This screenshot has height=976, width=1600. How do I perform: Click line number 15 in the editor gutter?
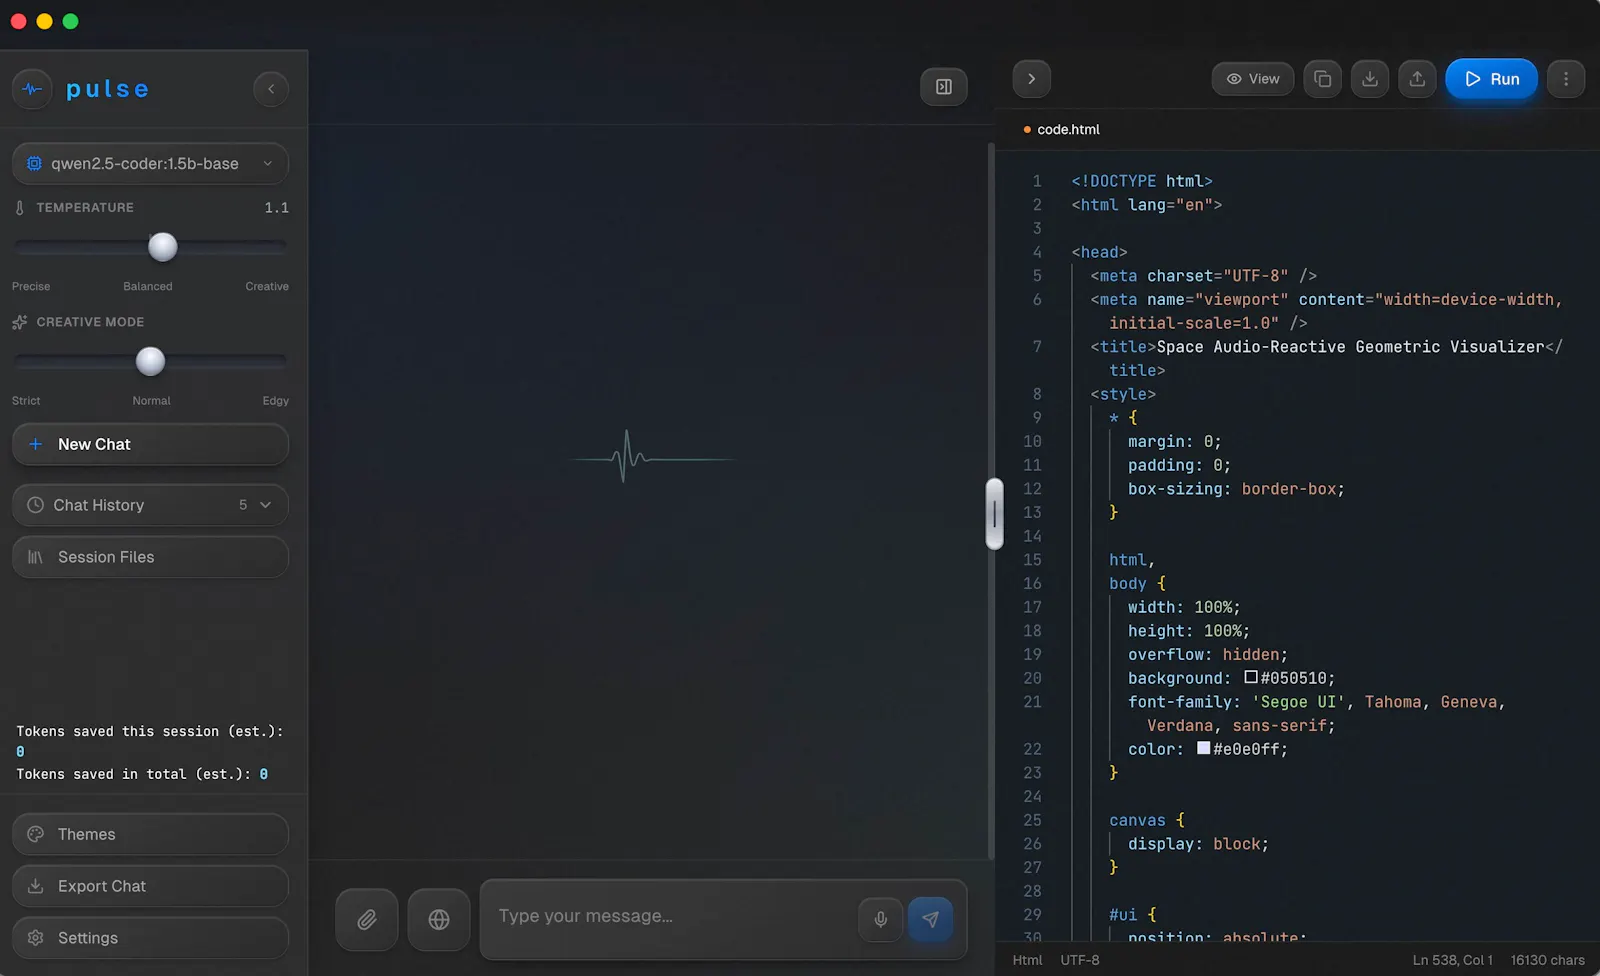[1032, 560]
